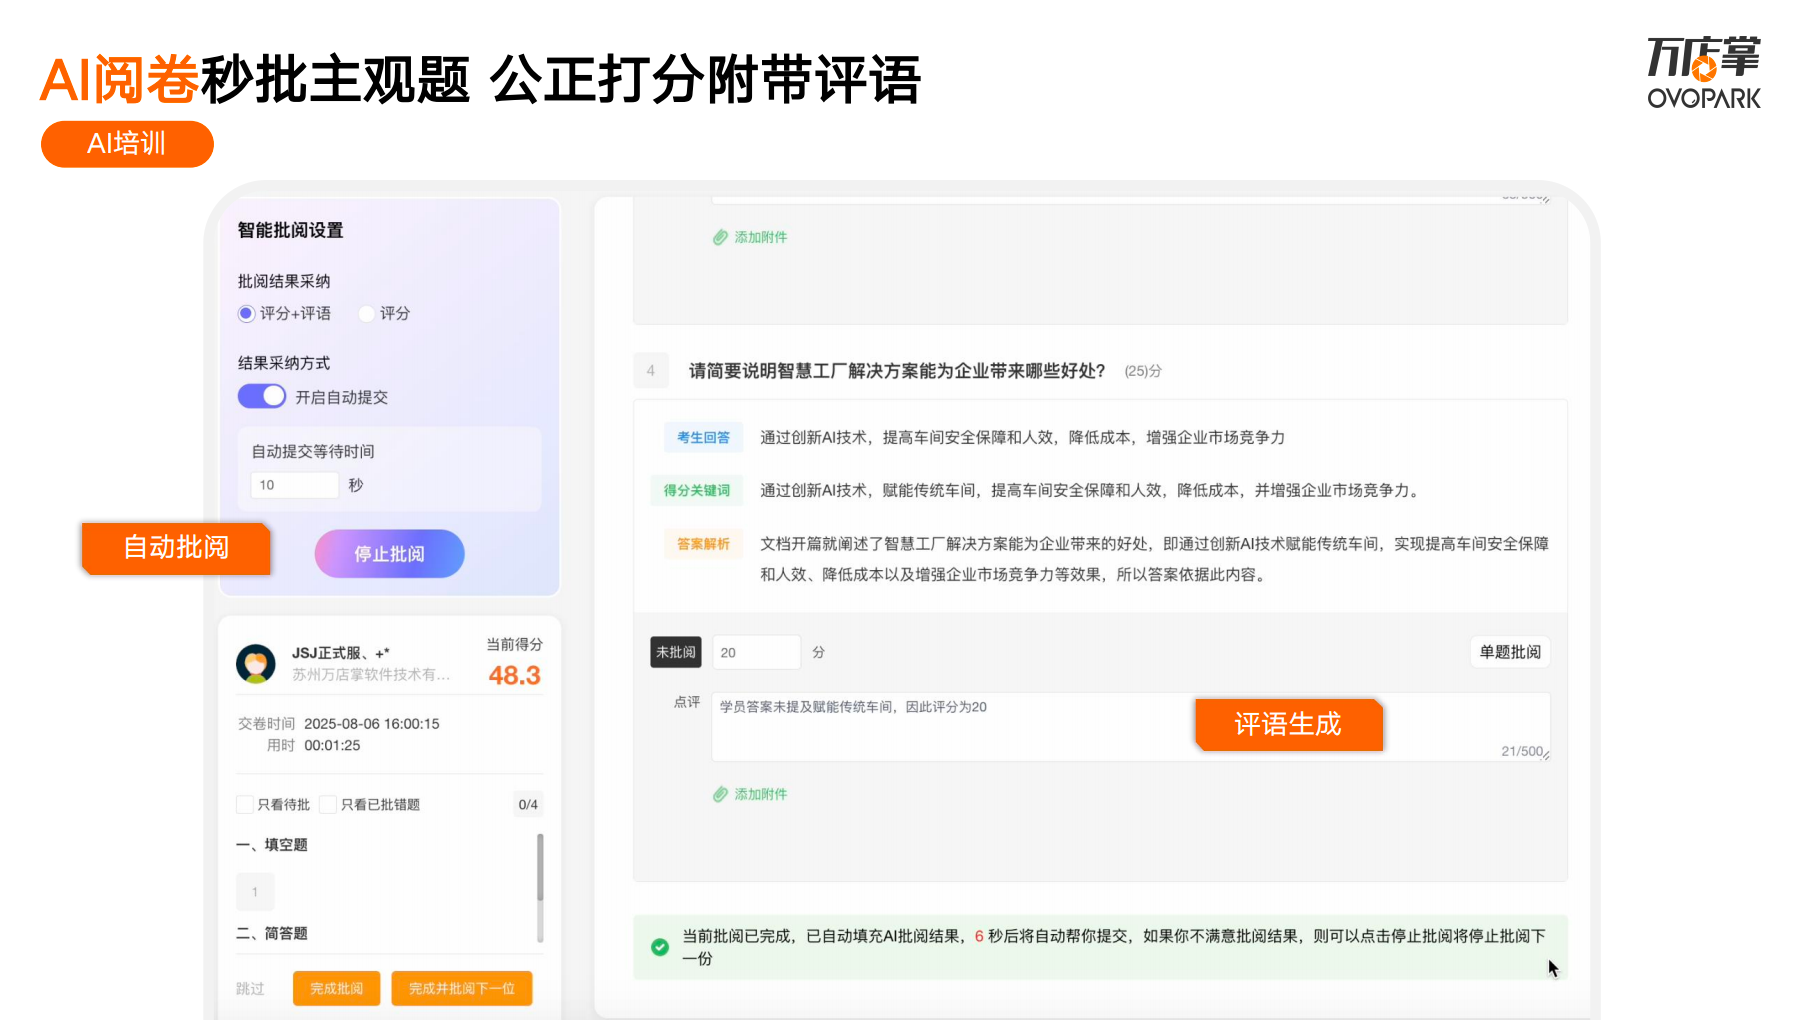
Task: Click the 完成批阅 button
Action: (x=337, y=988)
